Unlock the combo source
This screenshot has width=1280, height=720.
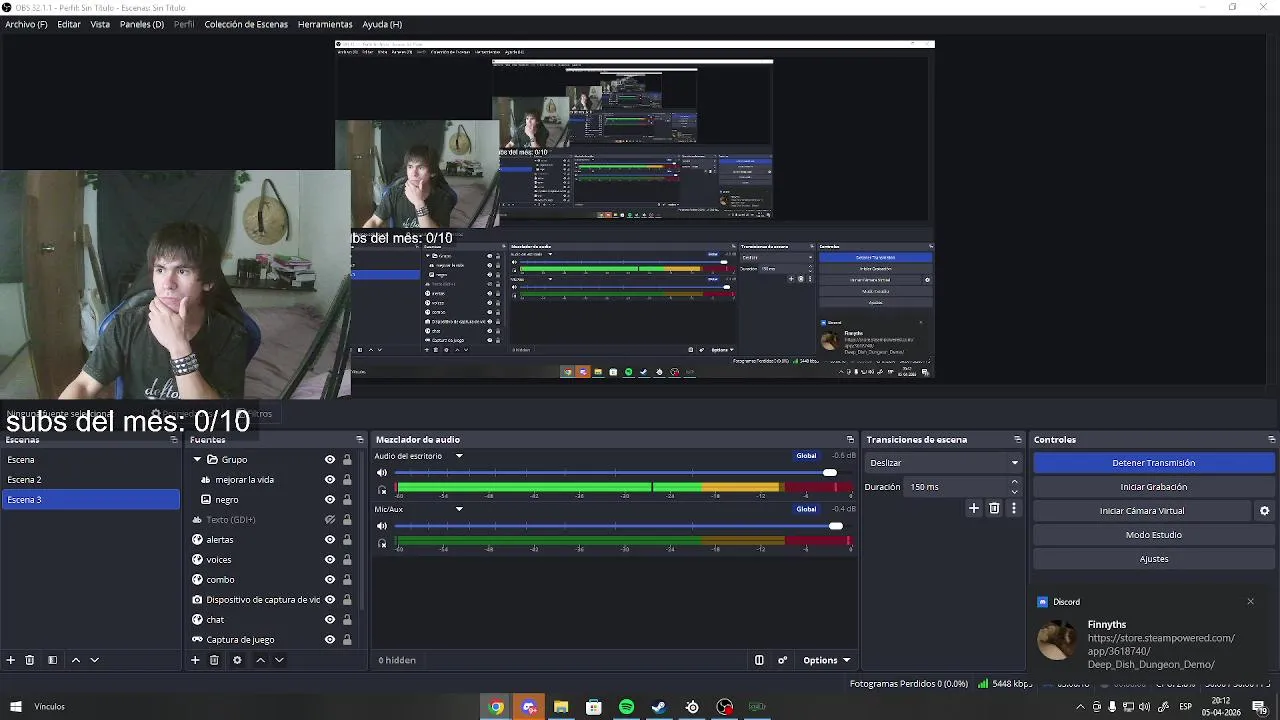tap(347, 580)
